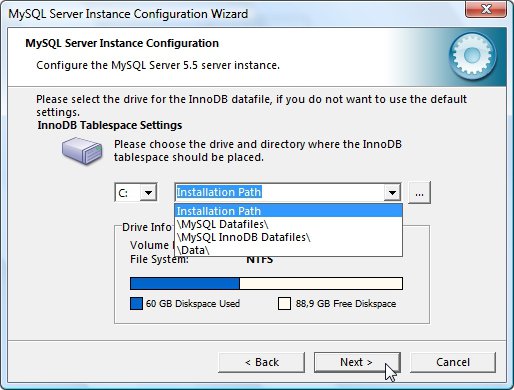This screenshot has height=390, width=514.
Task: Cancel the configuration wizard
Action: [x=453, y=362]
